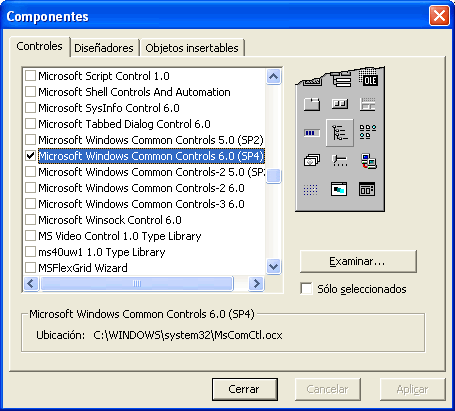Click the animation window icon with cyan squares
455x411 pixels.
(339, 189)
